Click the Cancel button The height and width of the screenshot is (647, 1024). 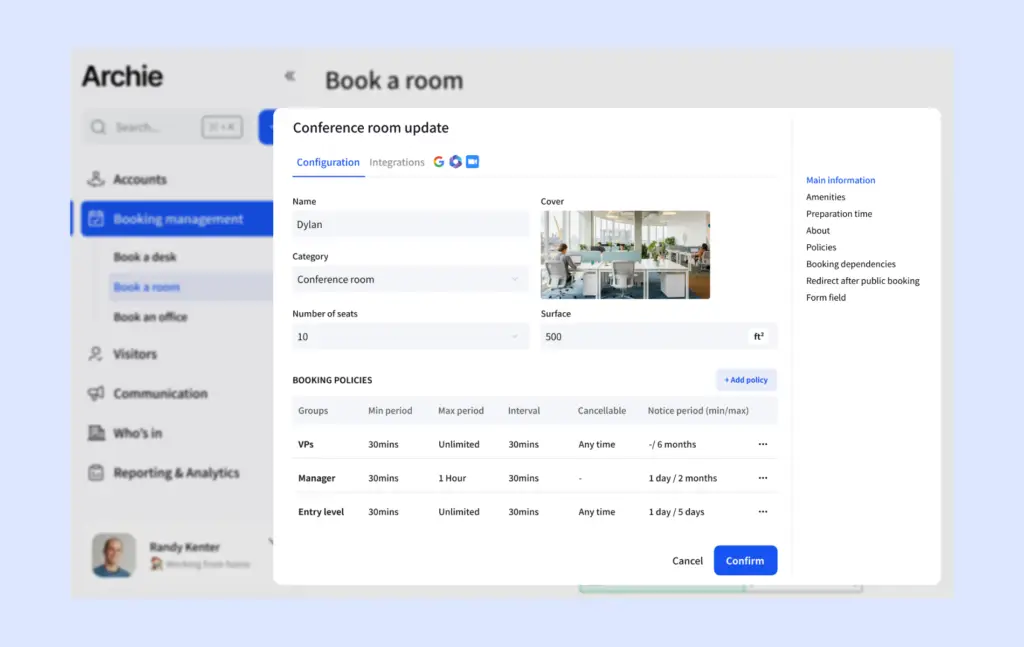(x=687, y=561)
